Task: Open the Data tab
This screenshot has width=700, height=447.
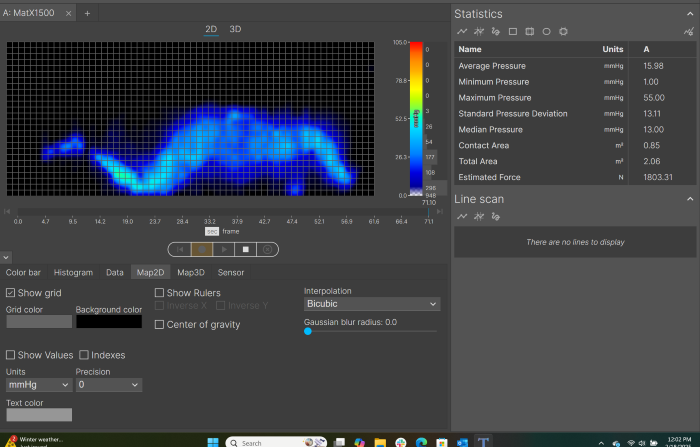Action: (115, 272)
